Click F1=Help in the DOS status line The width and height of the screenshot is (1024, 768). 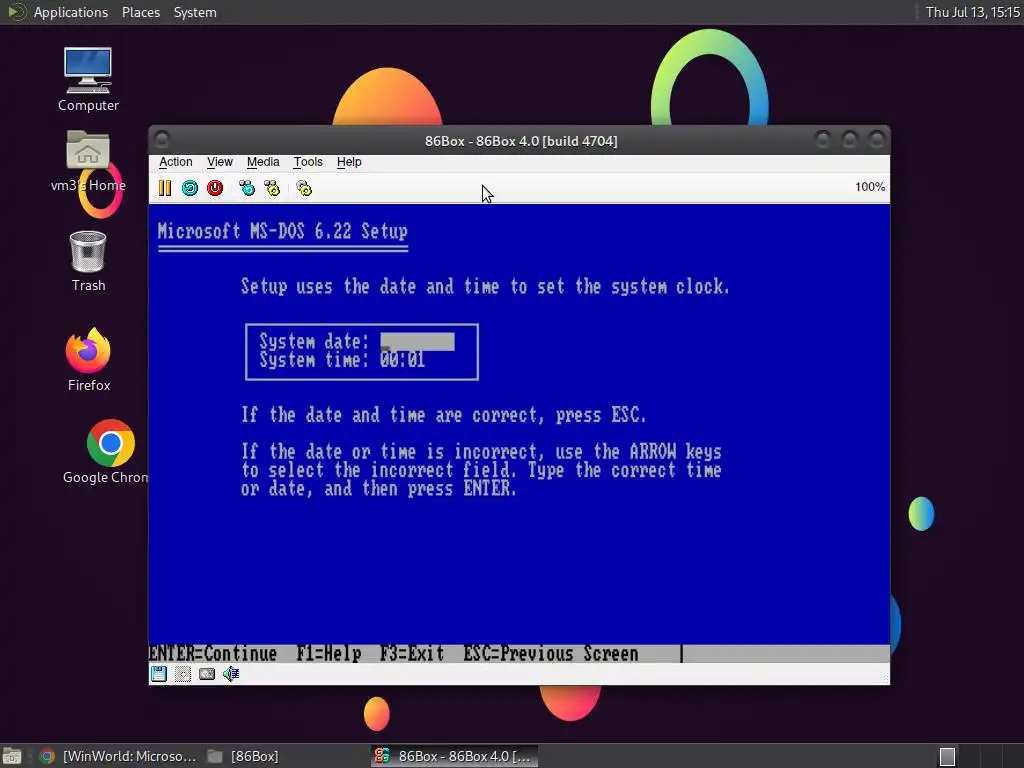click(x=328, y=654)
